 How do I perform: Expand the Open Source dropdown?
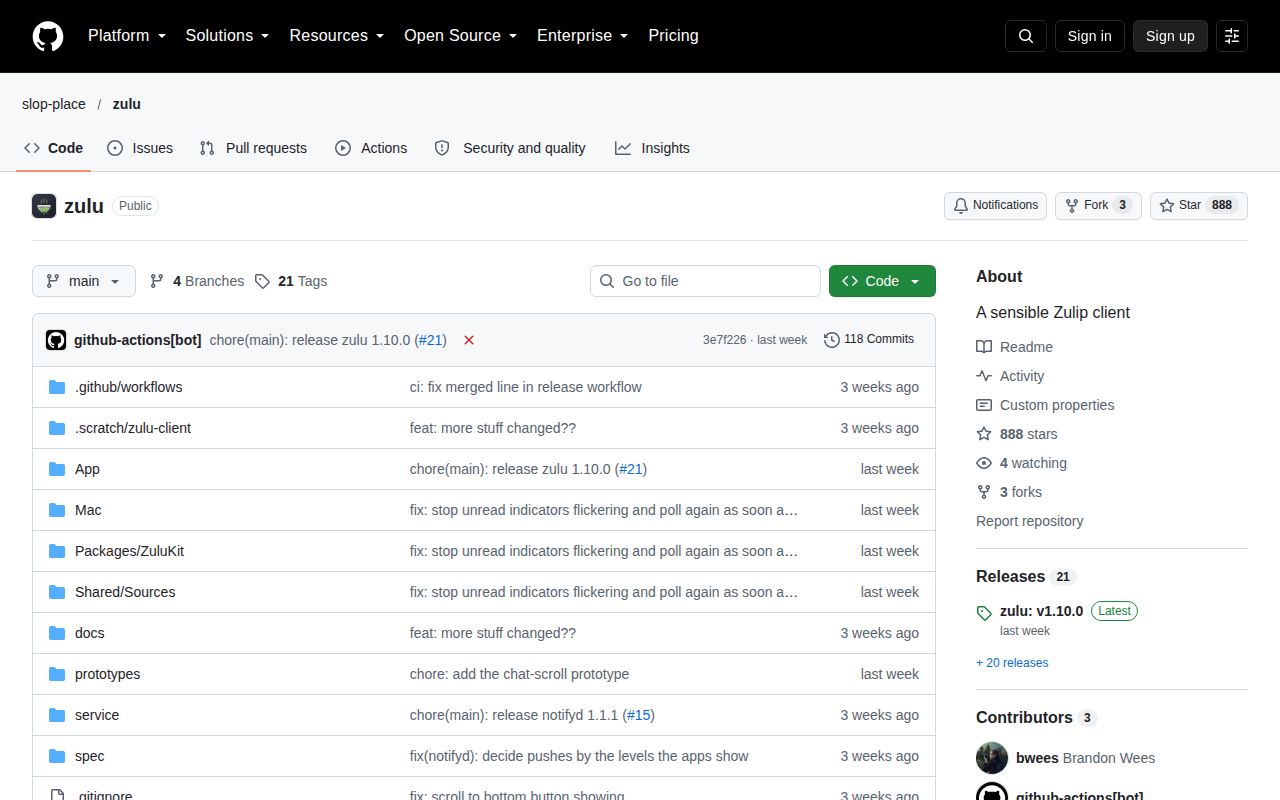[461, 36]
